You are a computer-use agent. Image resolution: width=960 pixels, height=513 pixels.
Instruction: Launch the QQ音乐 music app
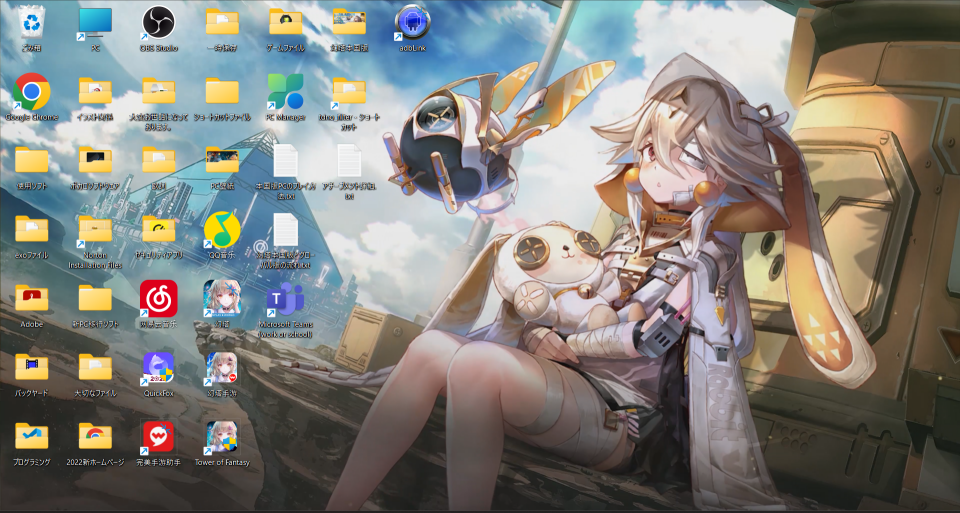(x=221, y=231)
